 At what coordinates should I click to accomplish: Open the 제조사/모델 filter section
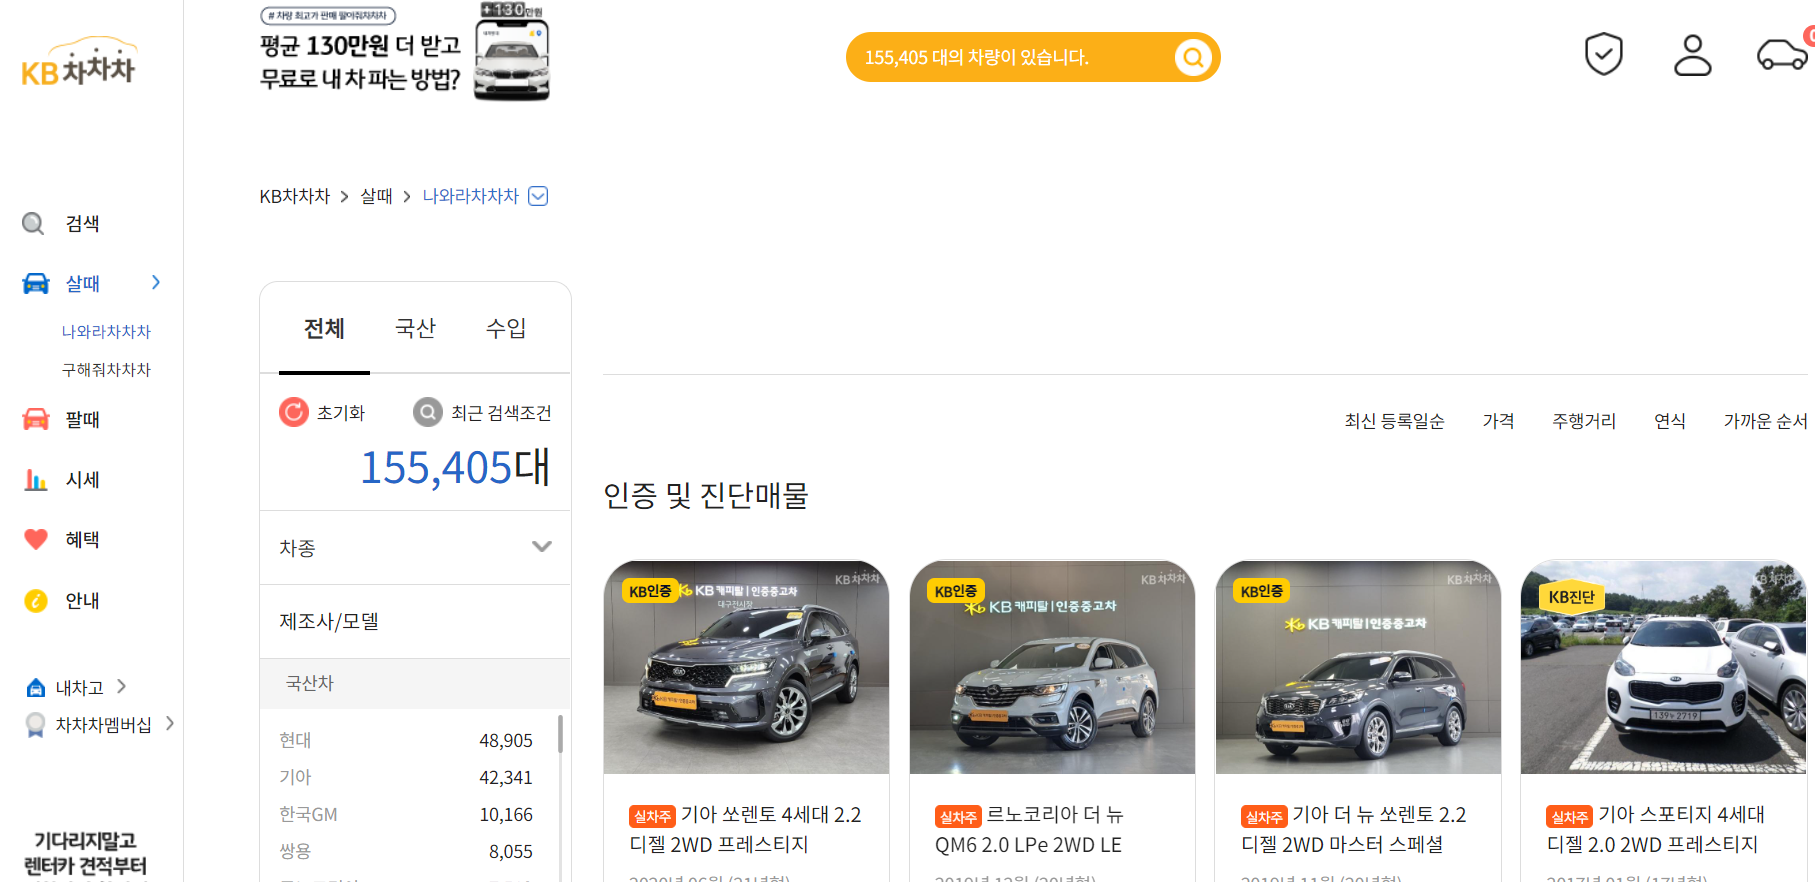(415, 621)
